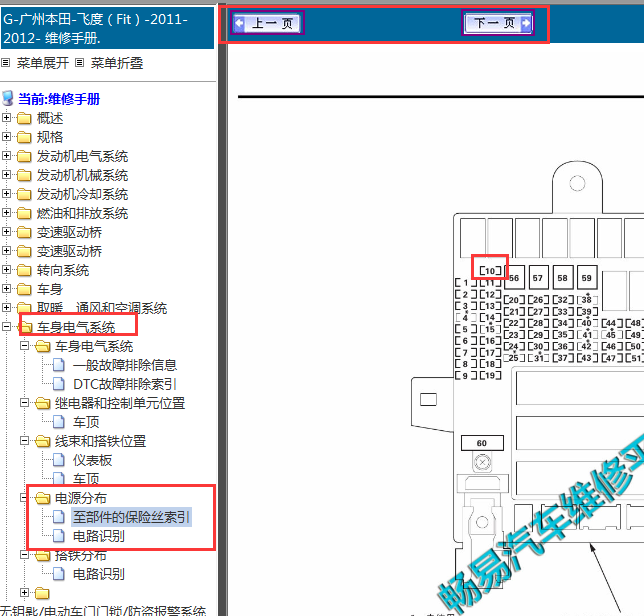Open the 仪表板 page
This screenshot has height=616, width=644.
[92, 460]
